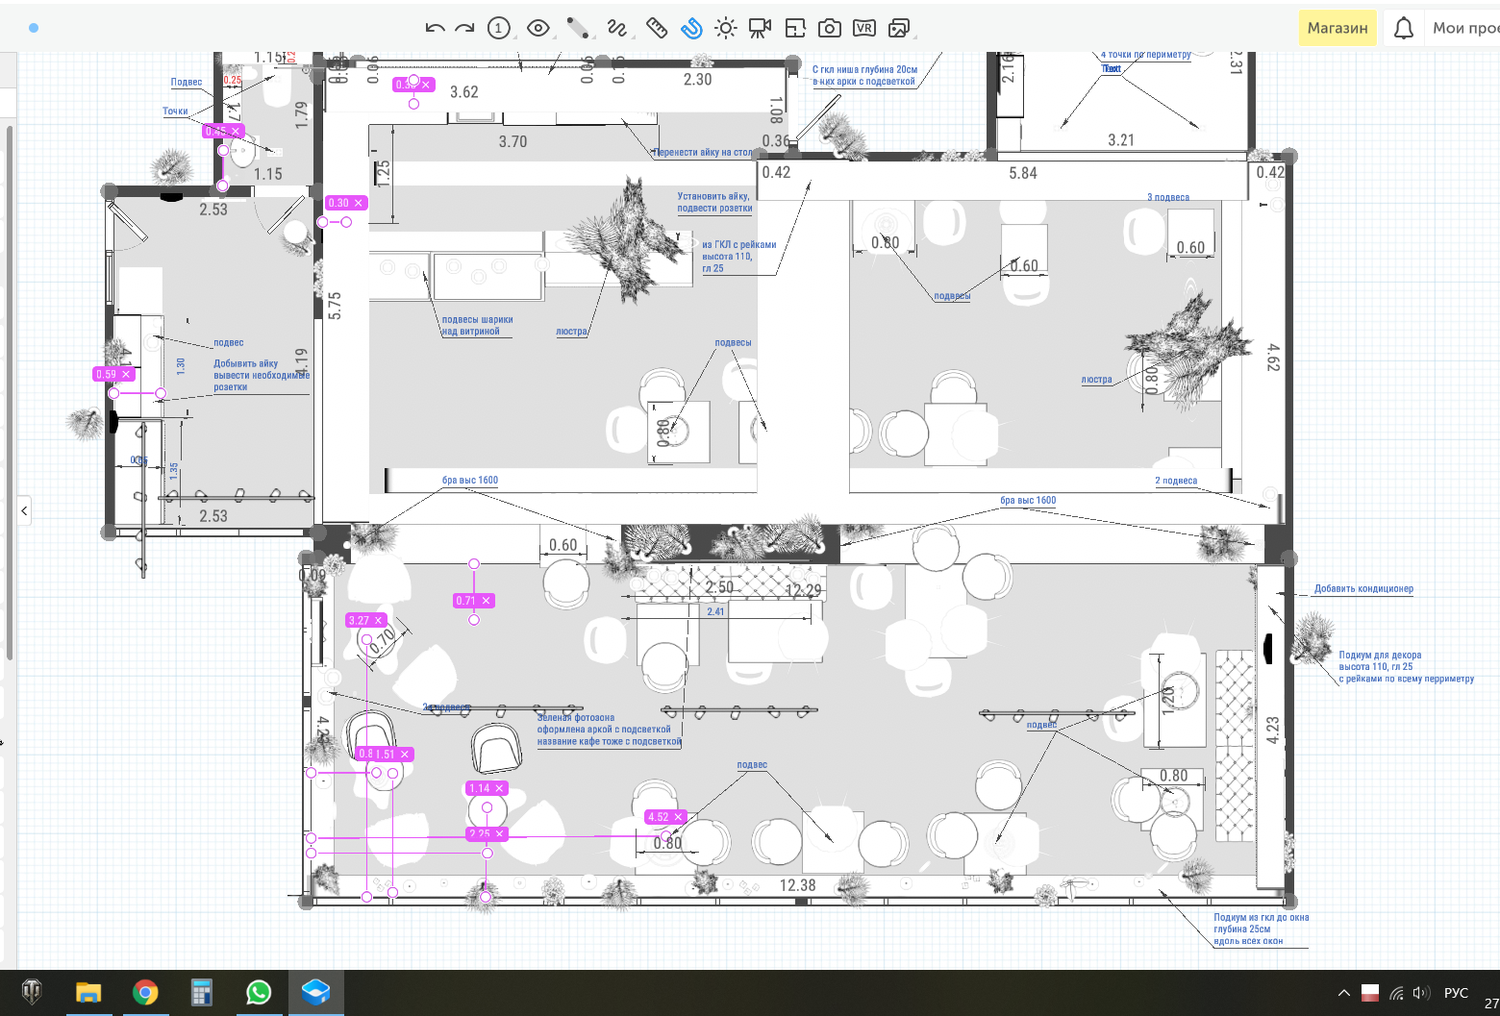Expand the wall drawing tool options
Image resolution: width=1500 pixels, height=1016 pixels.
click(578, 28)
